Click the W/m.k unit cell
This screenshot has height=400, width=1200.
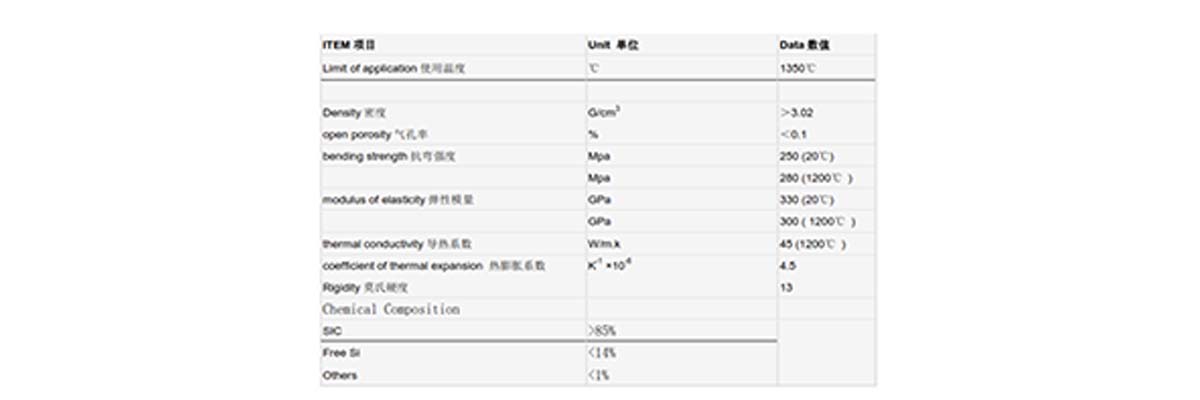tap(606, 243)
